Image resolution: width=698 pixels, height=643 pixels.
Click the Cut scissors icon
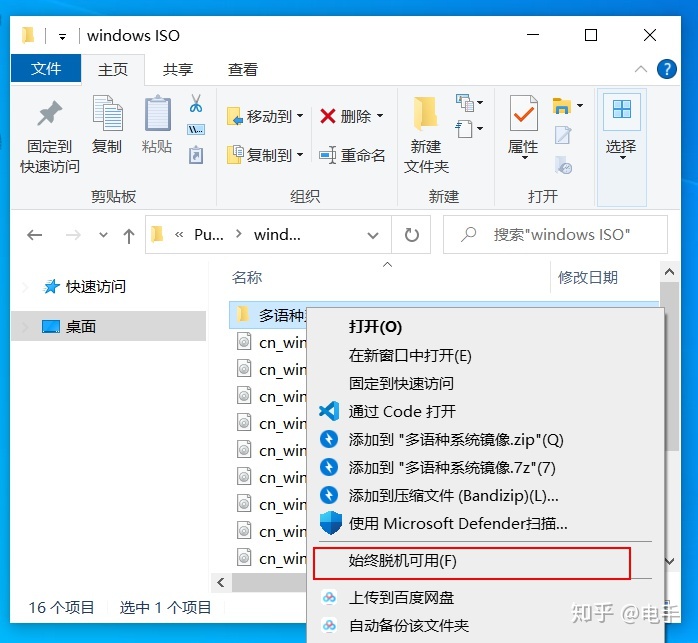point(196,103)
